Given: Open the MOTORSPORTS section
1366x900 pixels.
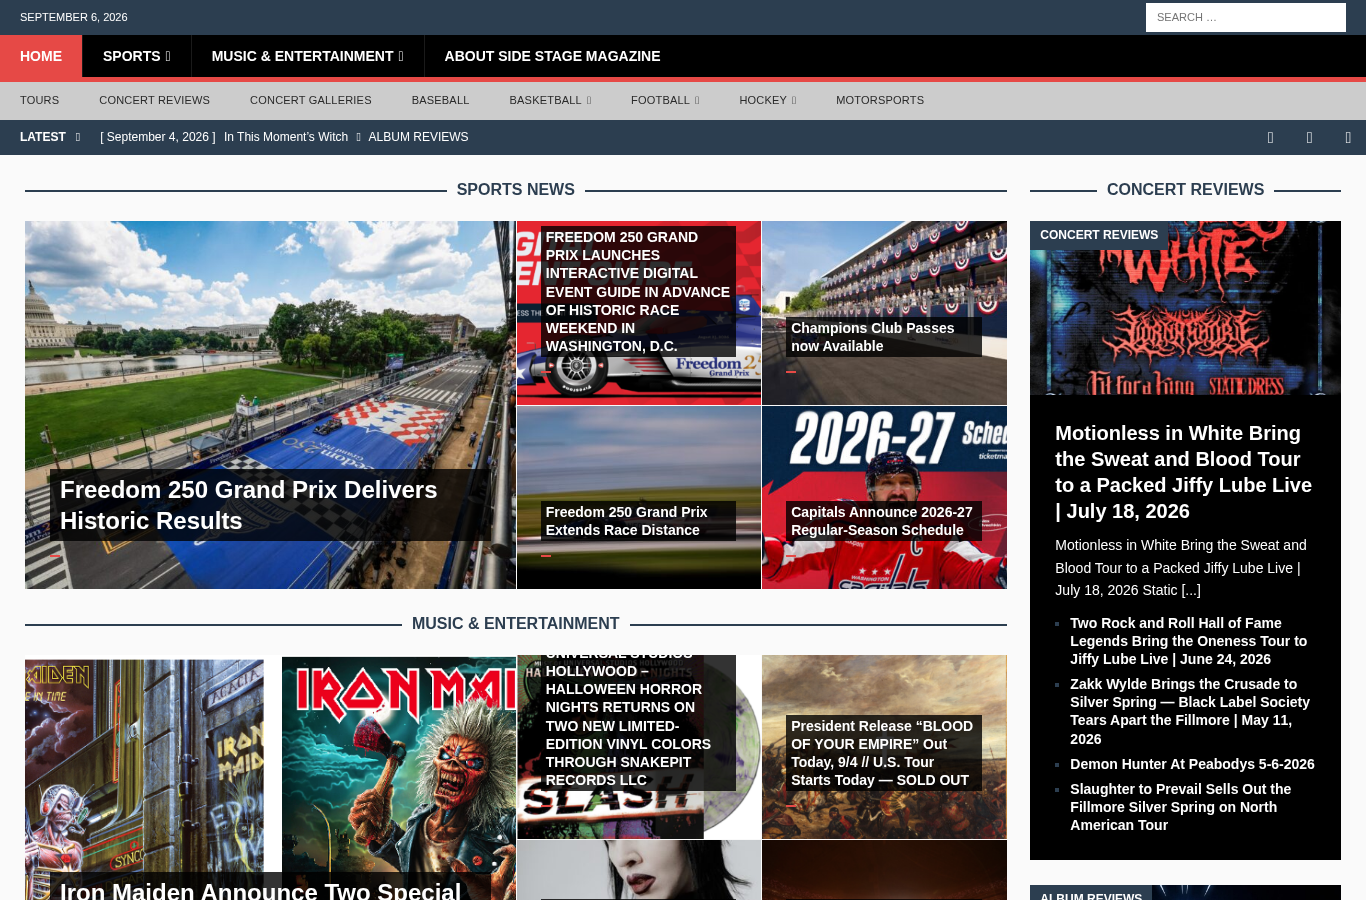Looking at the screenshot, I should 880,100.
